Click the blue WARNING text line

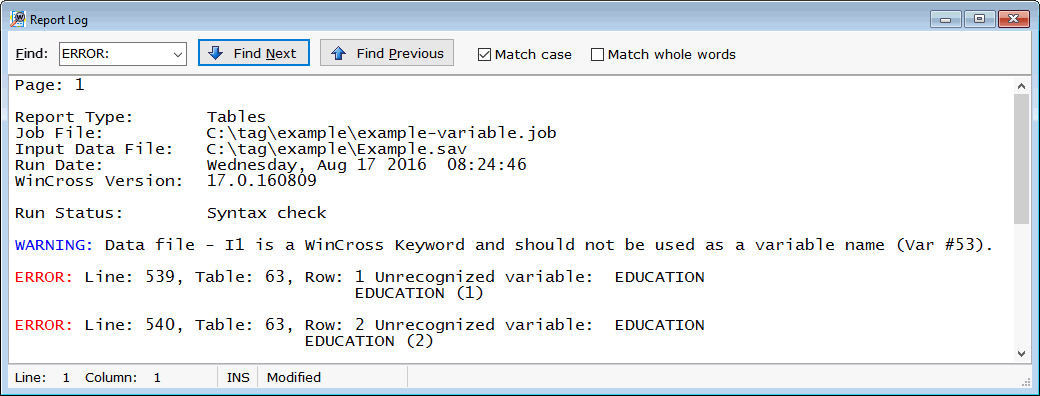pyautogui.click(x=504, y=245)
